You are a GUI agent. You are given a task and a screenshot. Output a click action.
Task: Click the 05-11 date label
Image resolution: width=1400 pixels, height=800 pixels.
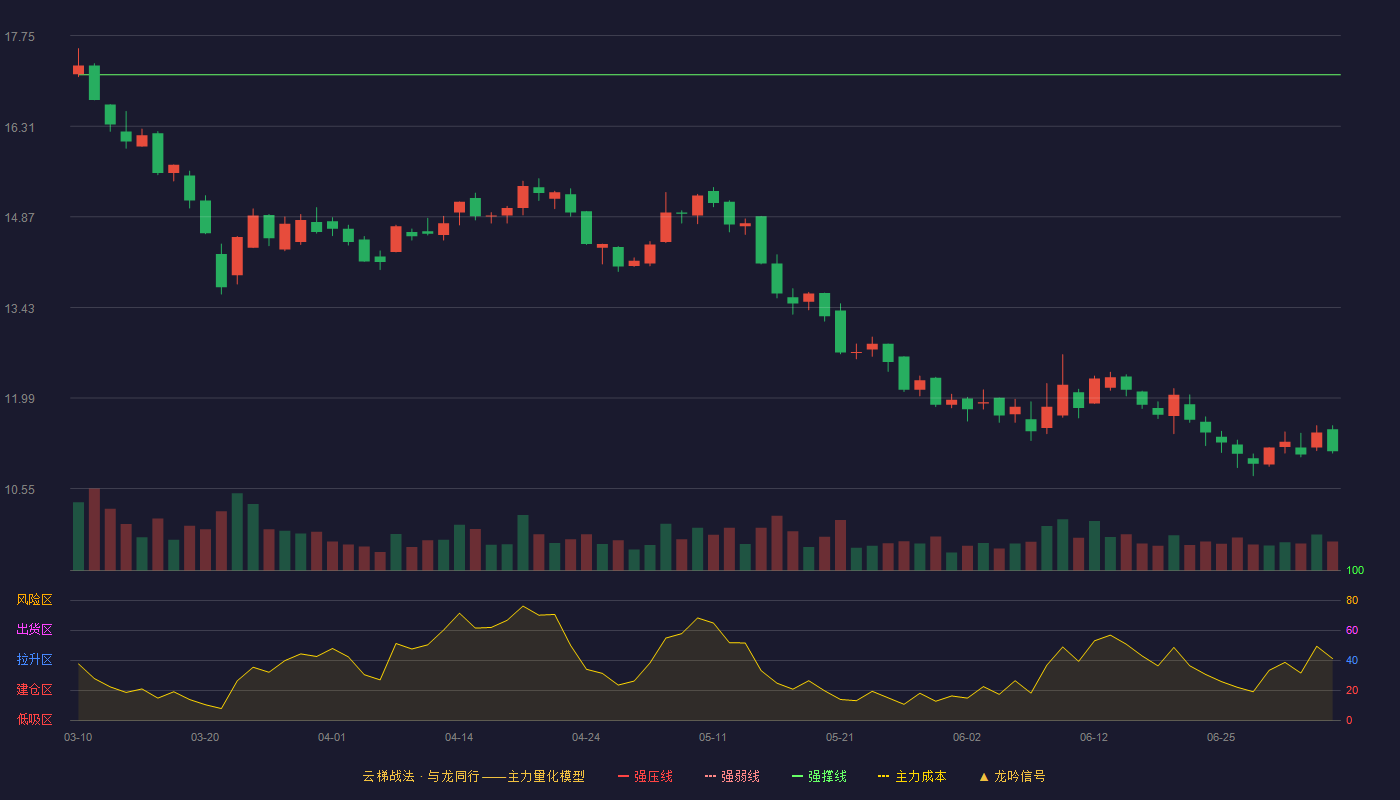click(713, 737)
